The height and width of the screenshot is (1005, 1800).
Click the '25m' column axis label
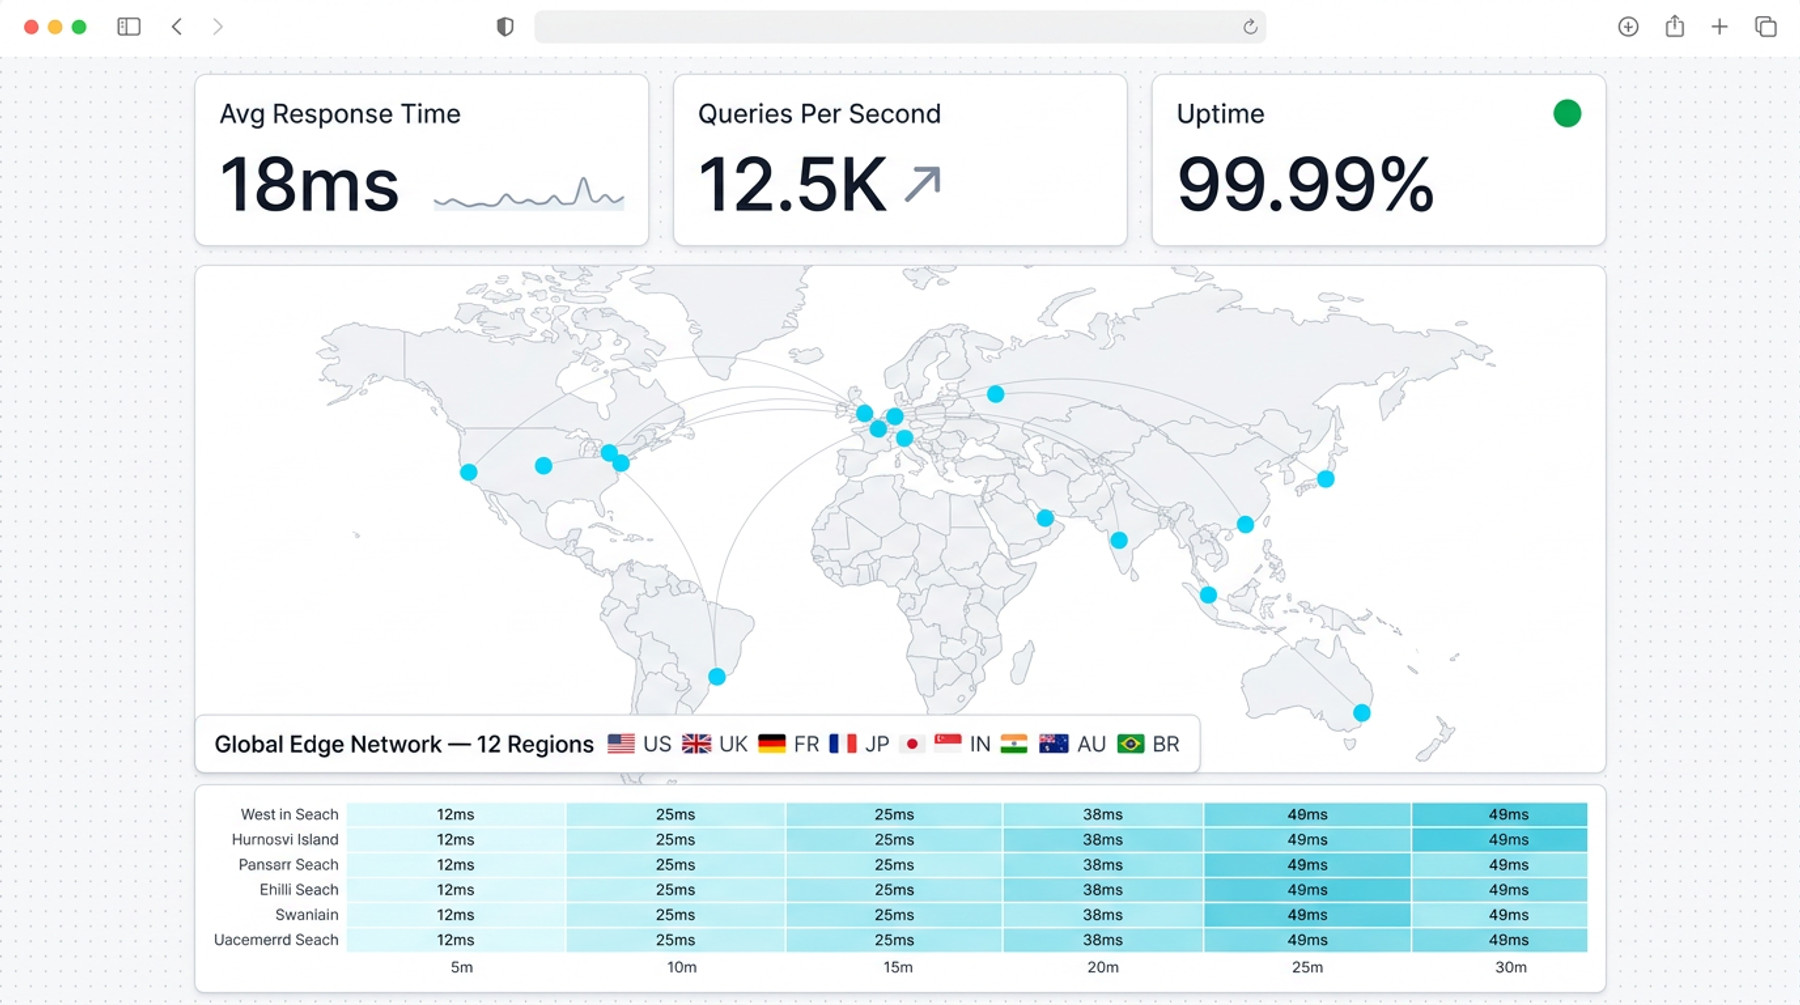(x=1307, y=967)
